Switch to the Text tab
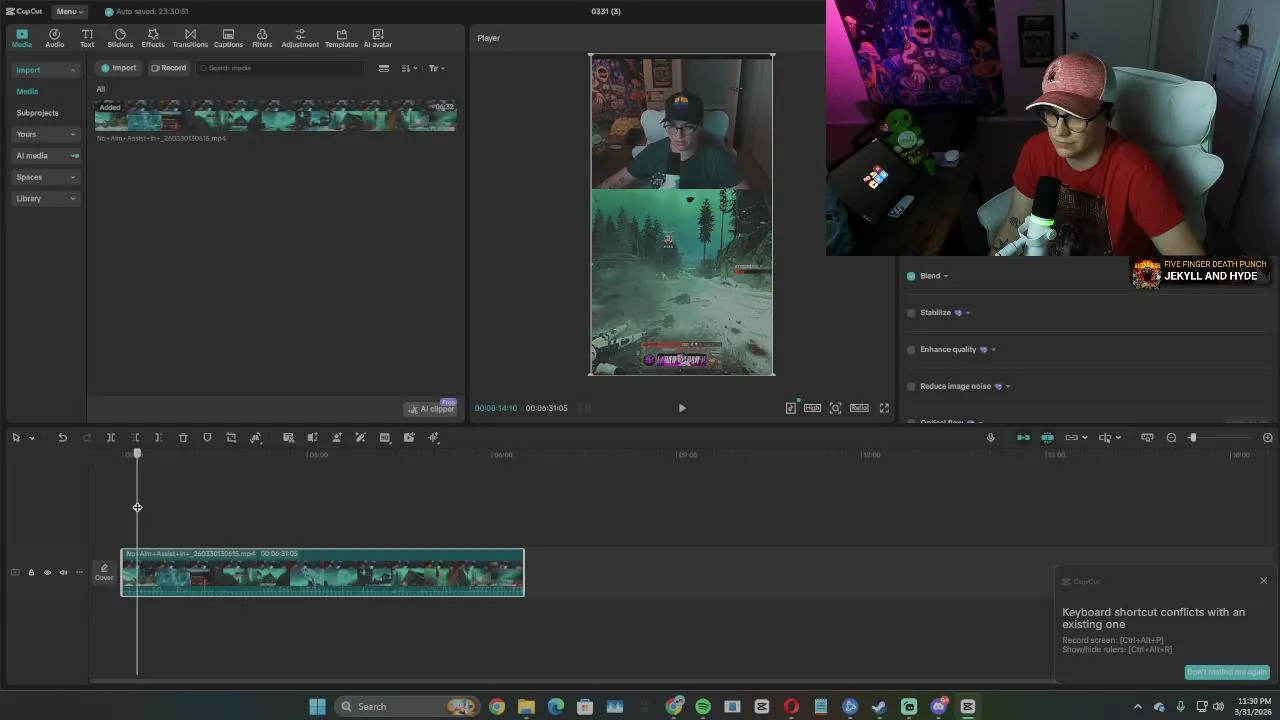The height and width of the screenshot is (720, 1280). tap(87, 38)
